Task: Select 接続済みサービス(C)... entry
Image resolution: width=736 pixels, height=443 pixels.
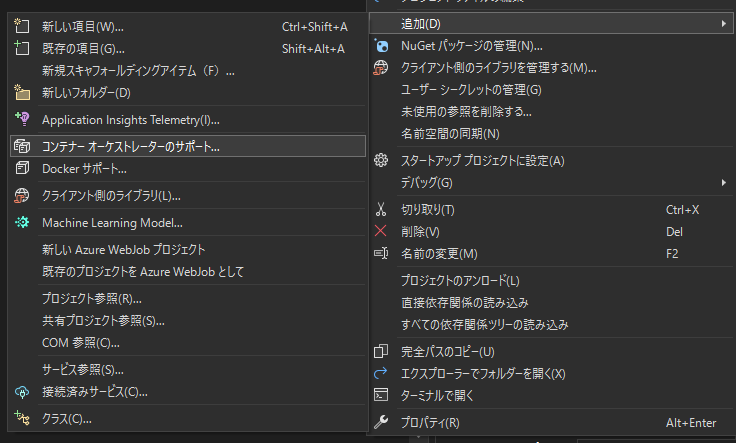Action: point(188,392)
